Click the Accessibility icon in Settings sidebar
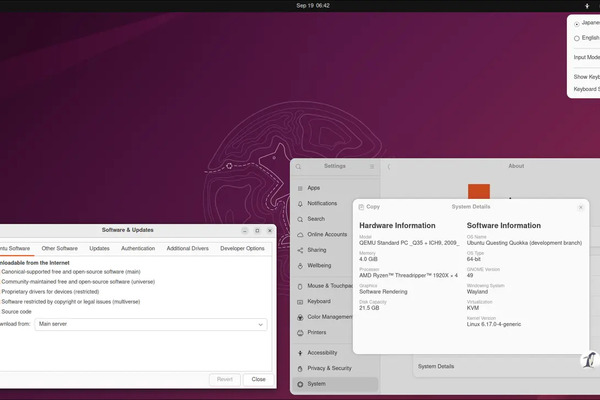 click(x=300, y=353)
